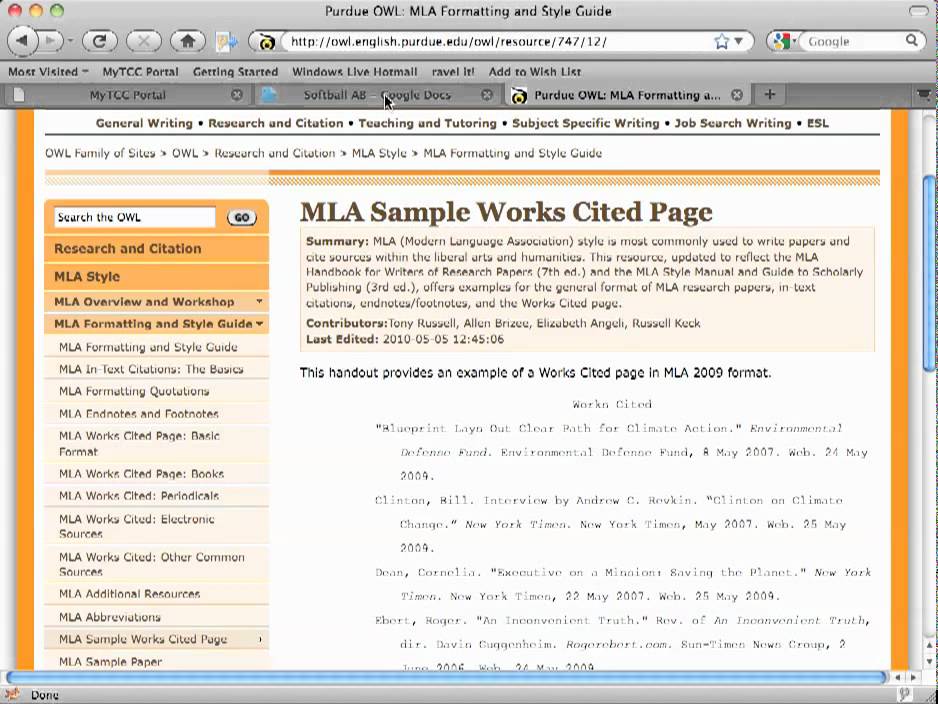Click the GO search button
938x704 pixels.
(242, 218)
